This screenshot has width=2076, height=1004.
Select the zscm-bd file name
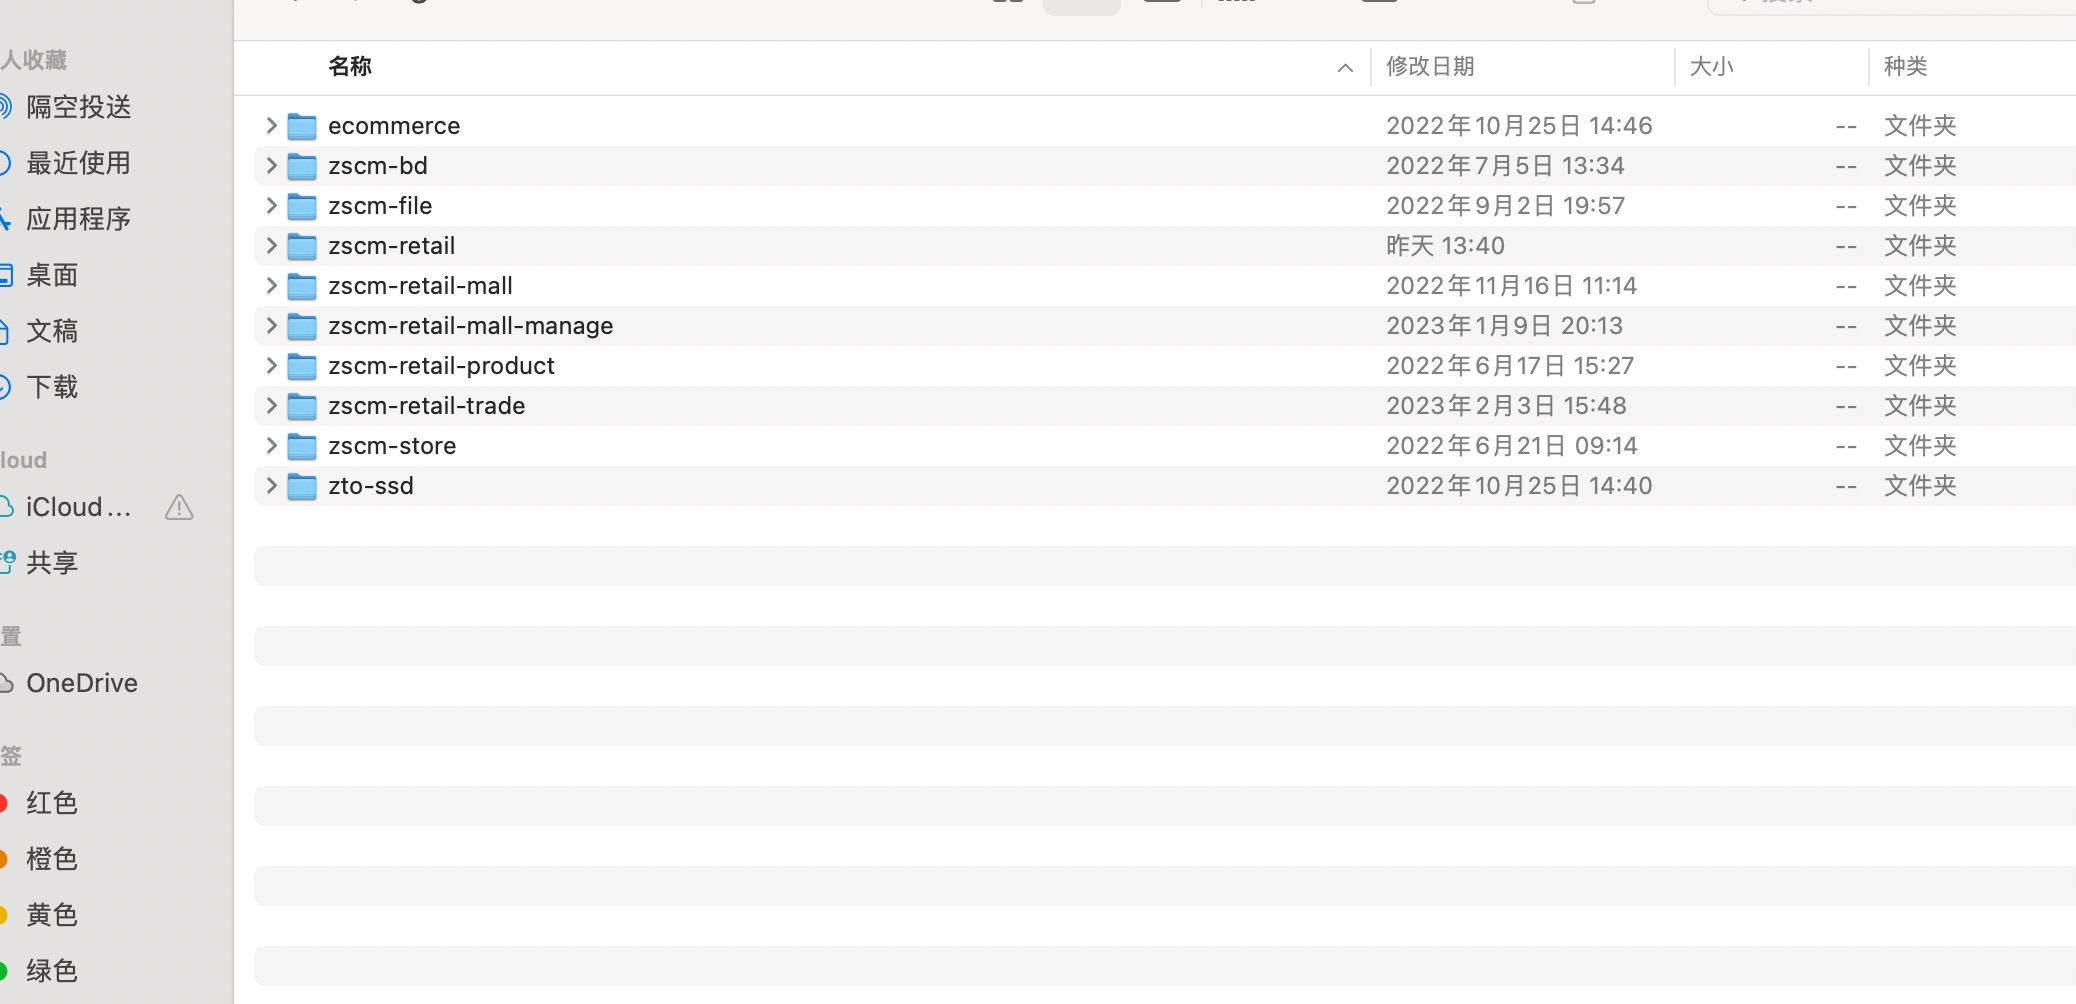point(378,166)
